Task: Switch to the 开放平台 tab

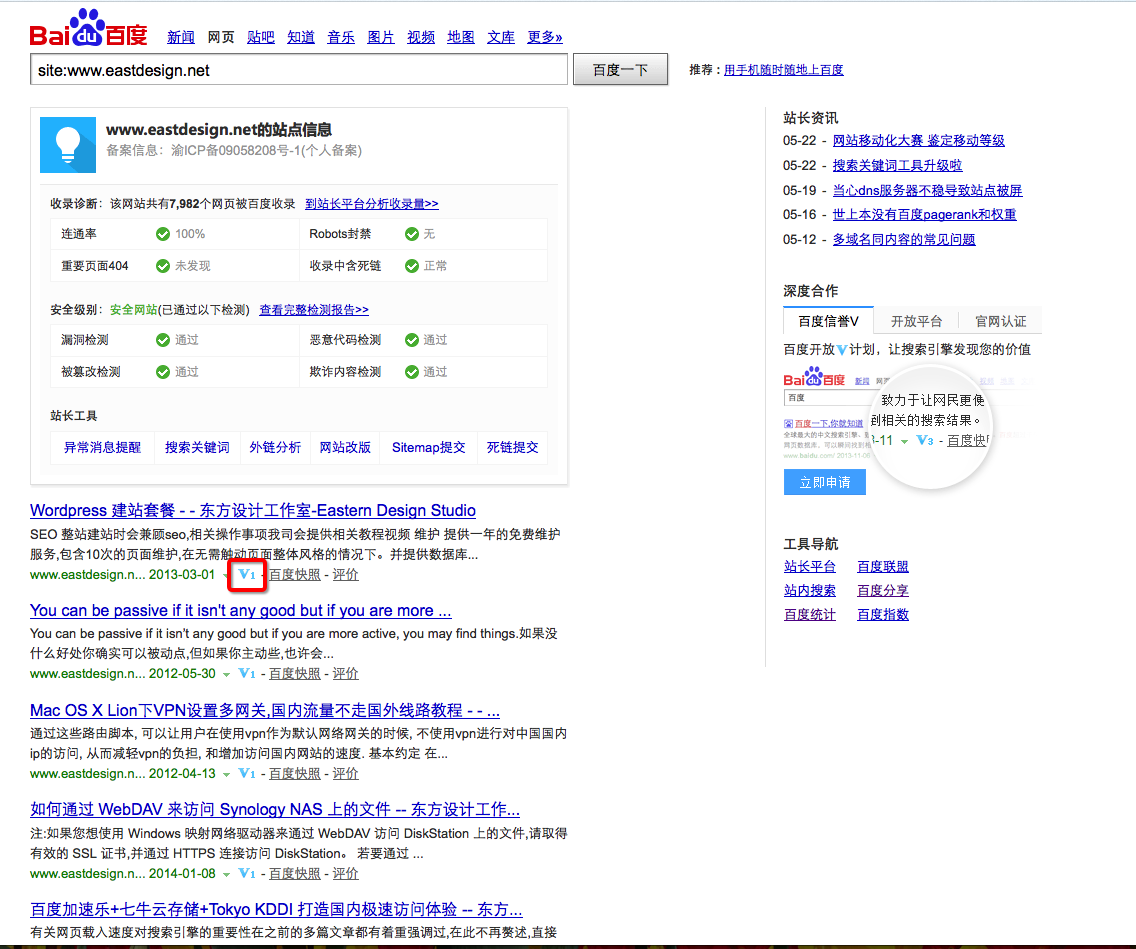Action: pyautogui.click(x=916, y=321)
